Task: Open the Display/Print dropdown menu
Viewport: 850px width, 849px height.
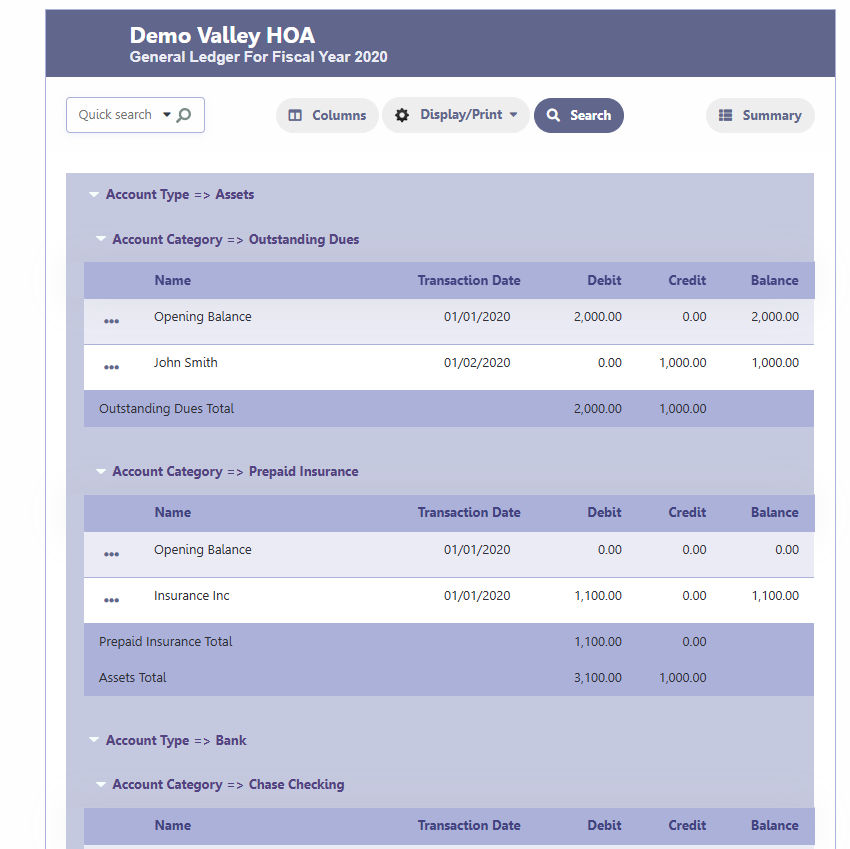Action: [456, 115]
